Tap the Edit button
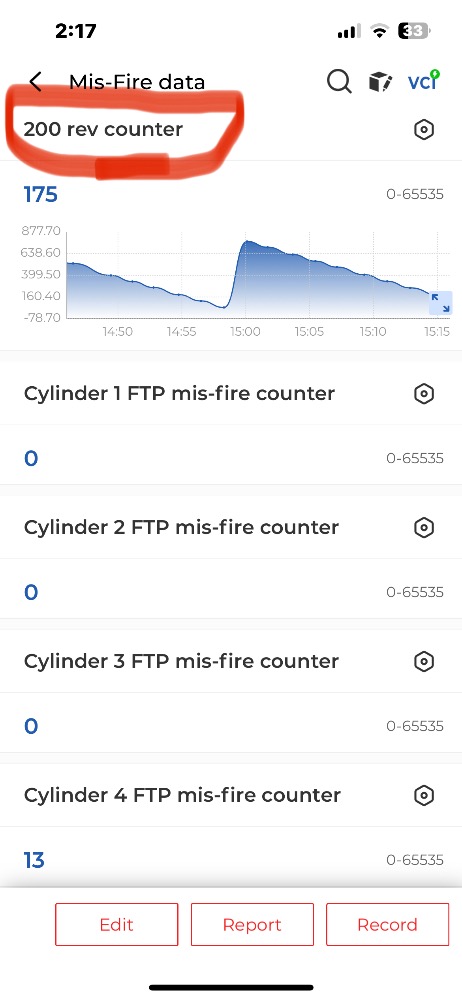Image resolution: width=462 pixels, height=1000 pixels. coord(117,924)
